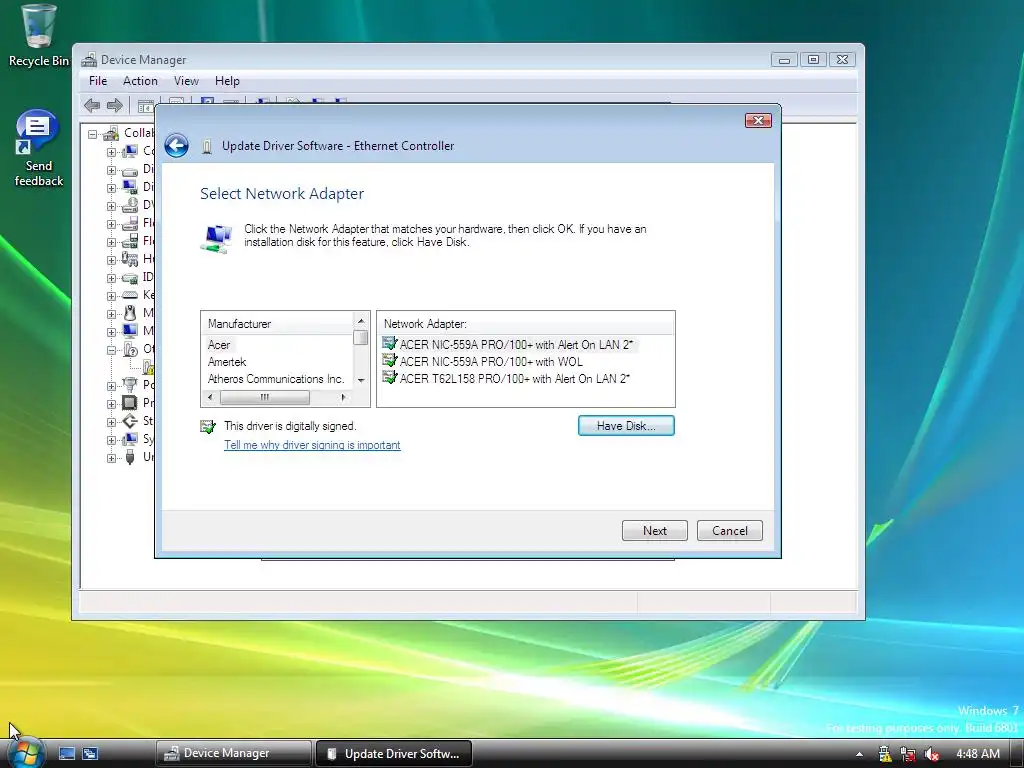The height and width of the screenshot is (768, 1024).
Task: Click the network tray icon with red X
Action: pos(908,754)
